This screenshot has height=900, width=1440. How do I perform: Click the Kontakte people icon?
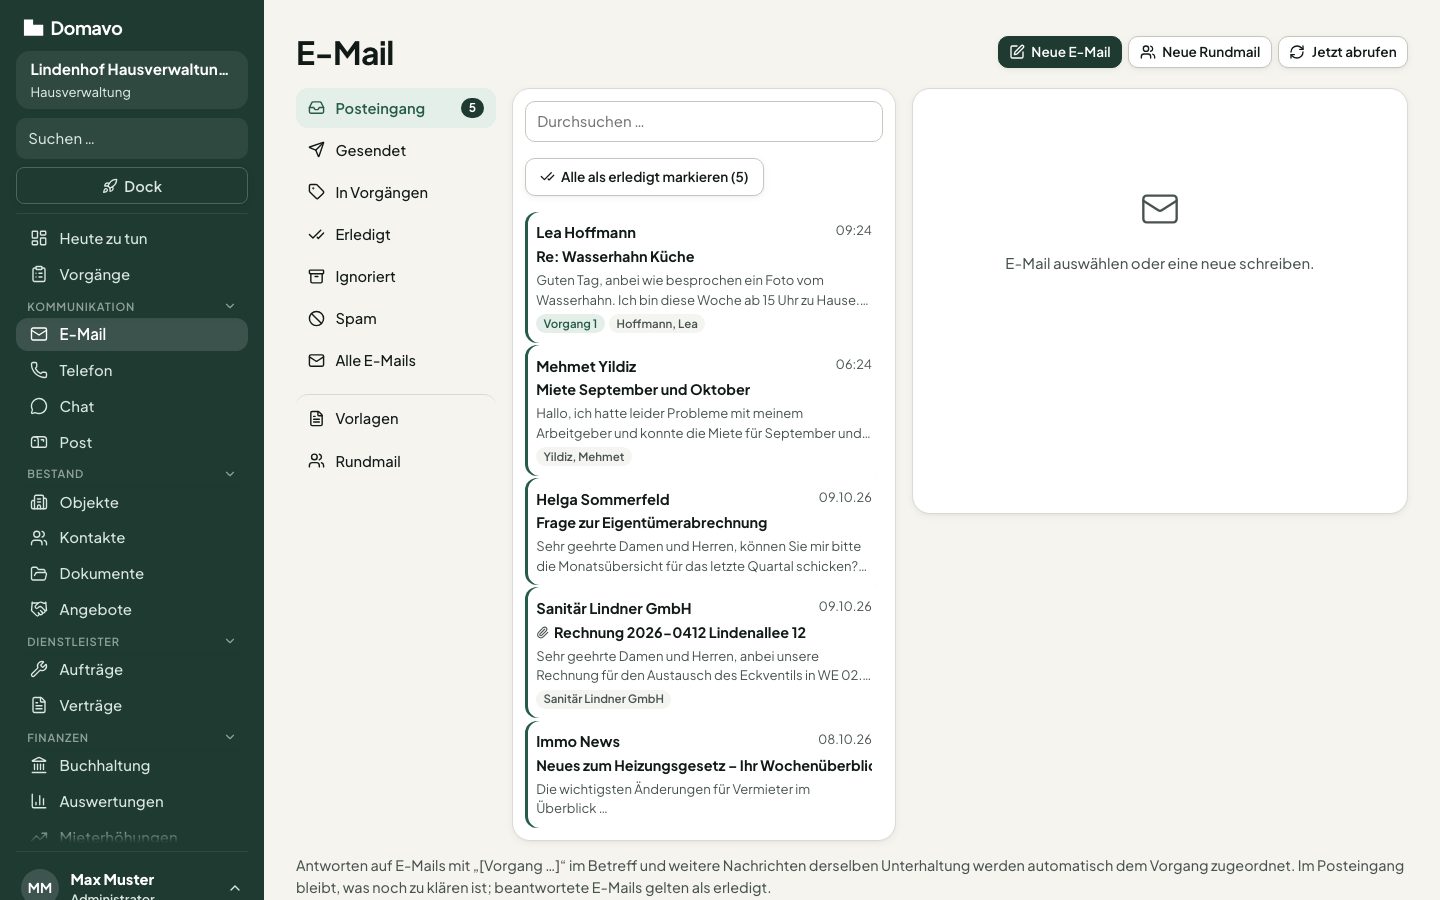tap(39, 538)
